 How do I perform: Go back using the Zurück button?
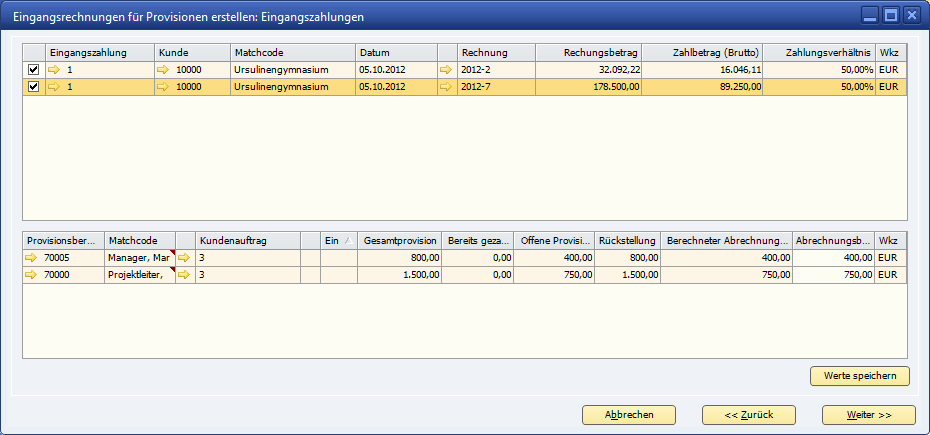[x=749, y=414]
